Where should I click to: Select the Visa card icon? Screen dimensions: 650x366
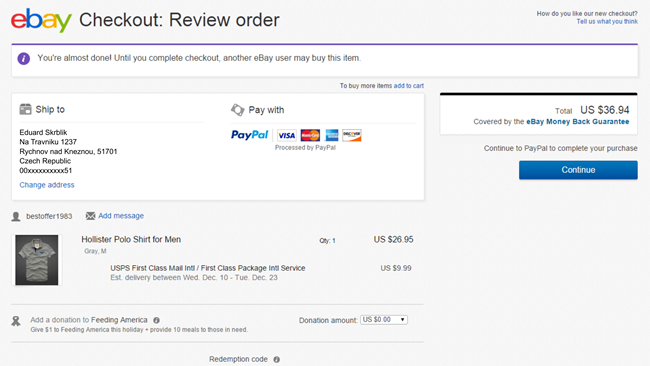pyautogui.click(x=286, y=135)
